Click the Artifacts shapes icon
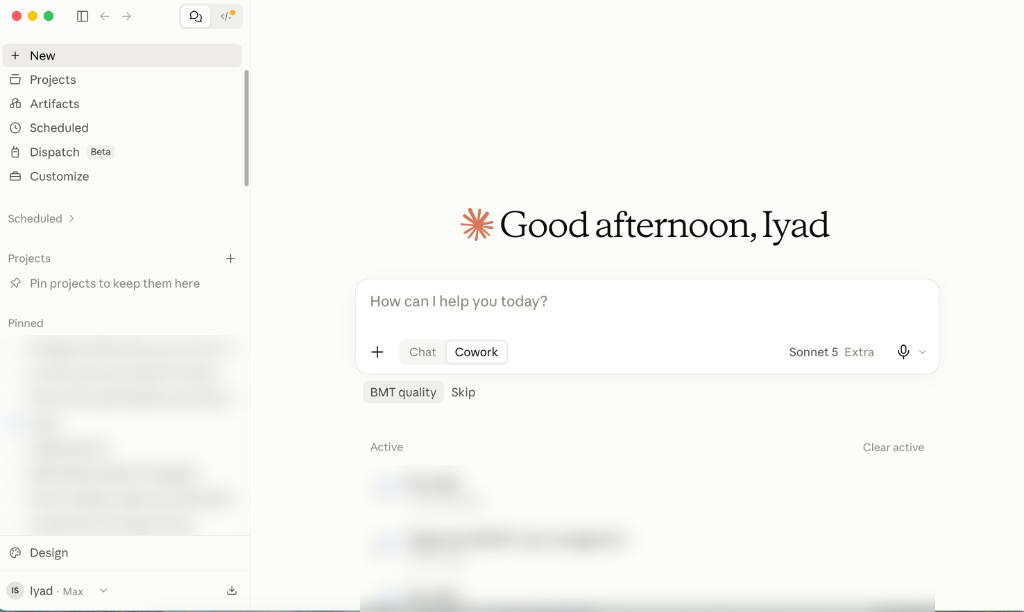This screenshot has height=612, width=1024. 16,104
